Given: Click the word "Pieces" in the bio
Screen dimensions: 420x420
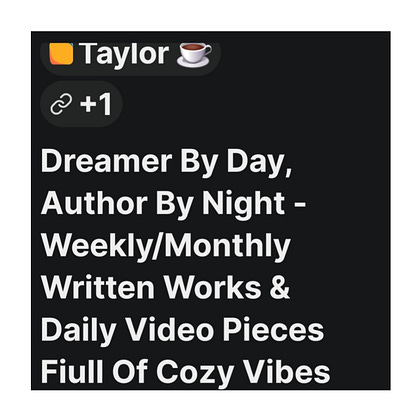Looking at the screenshot, I should 273,329.
